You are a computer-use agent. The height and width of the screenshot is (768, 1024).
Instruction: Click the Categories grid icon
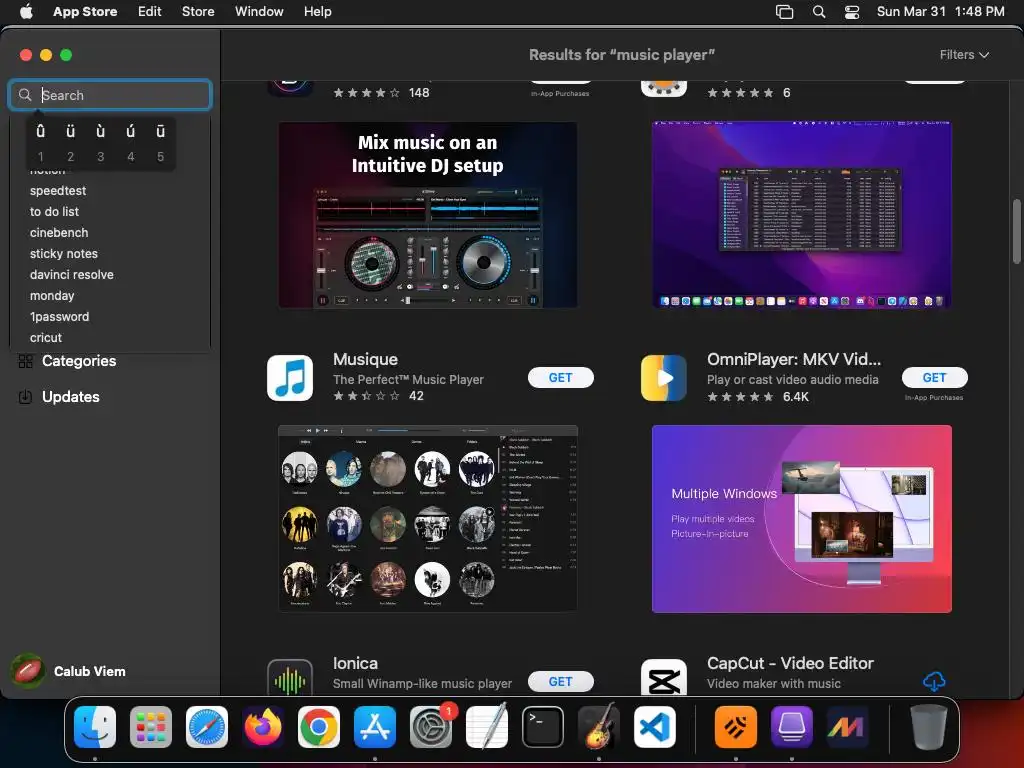coord(25,361)
